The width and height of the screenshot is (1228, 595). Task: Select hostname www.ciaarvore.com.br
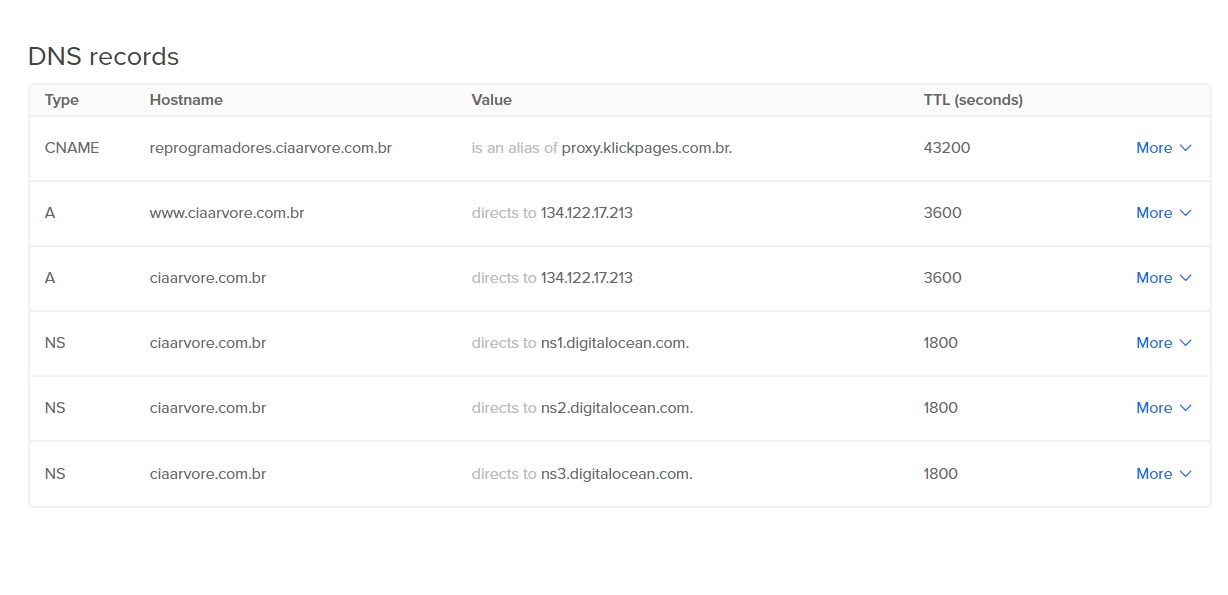pos(227,213)
